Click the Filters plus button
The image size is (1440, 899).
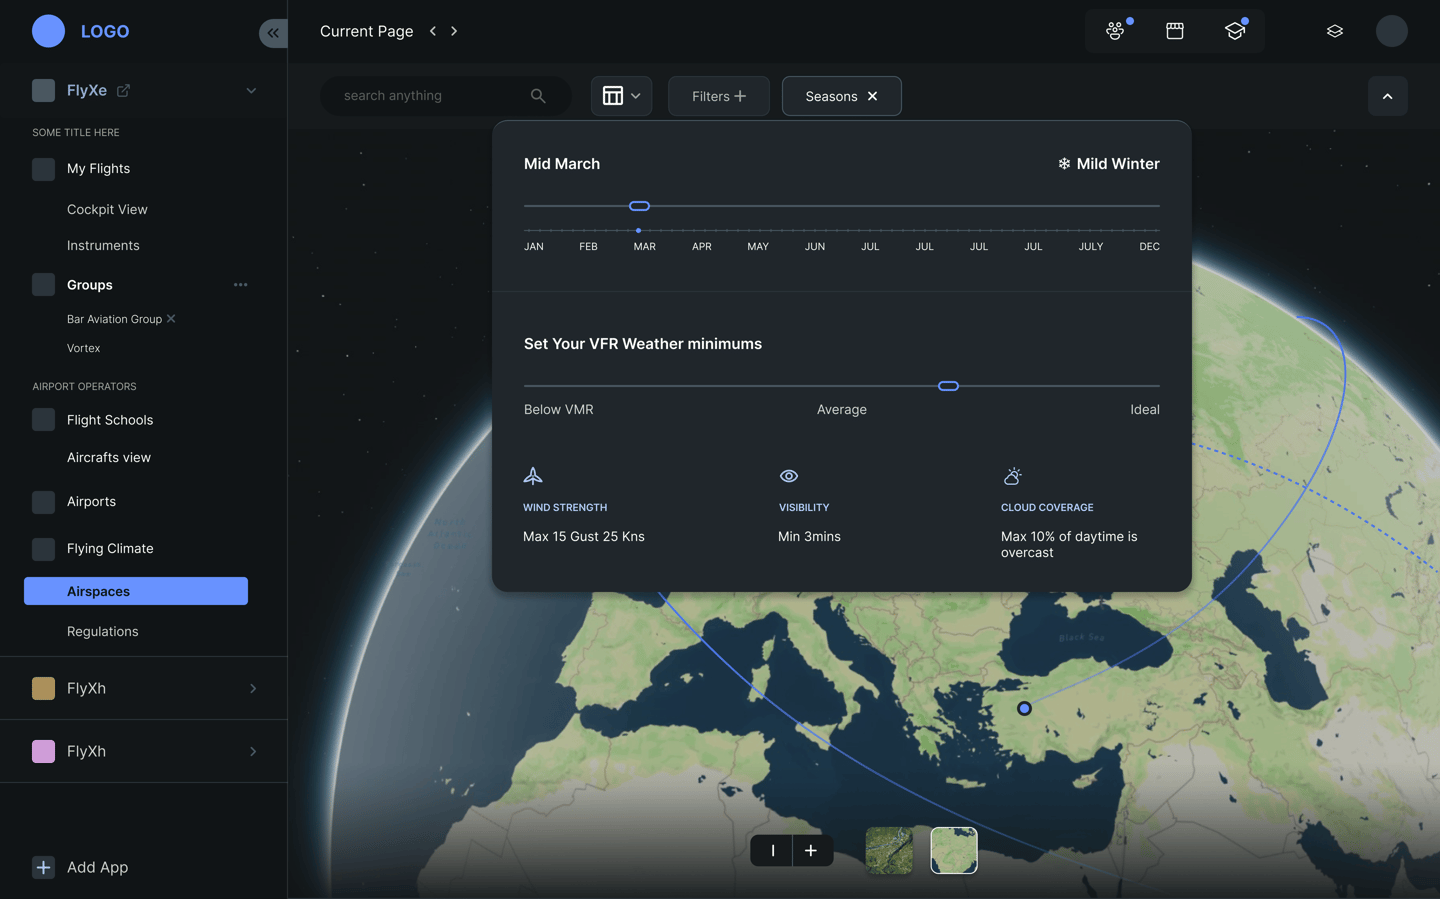718,96
